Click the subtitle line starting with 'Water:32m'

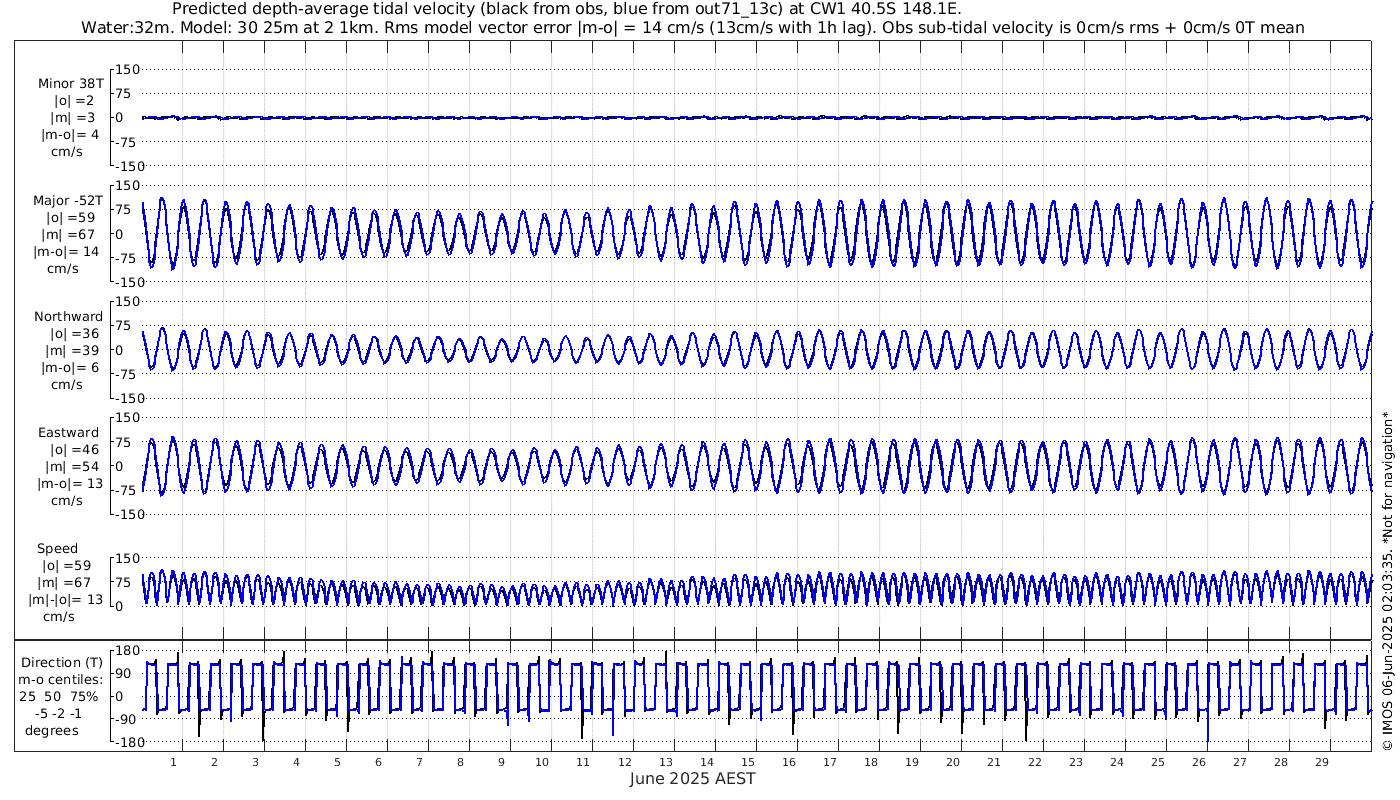(x=692, y=27)
